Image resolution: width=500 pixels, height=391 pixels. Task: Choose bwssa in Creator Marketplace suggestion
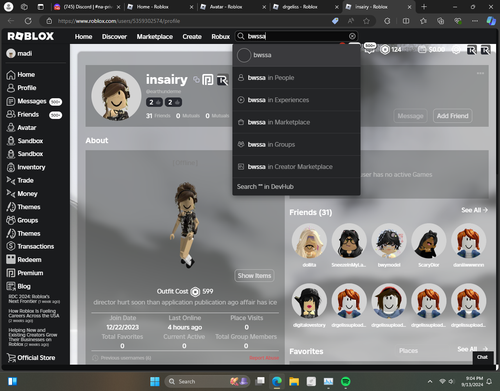point(296,167)
